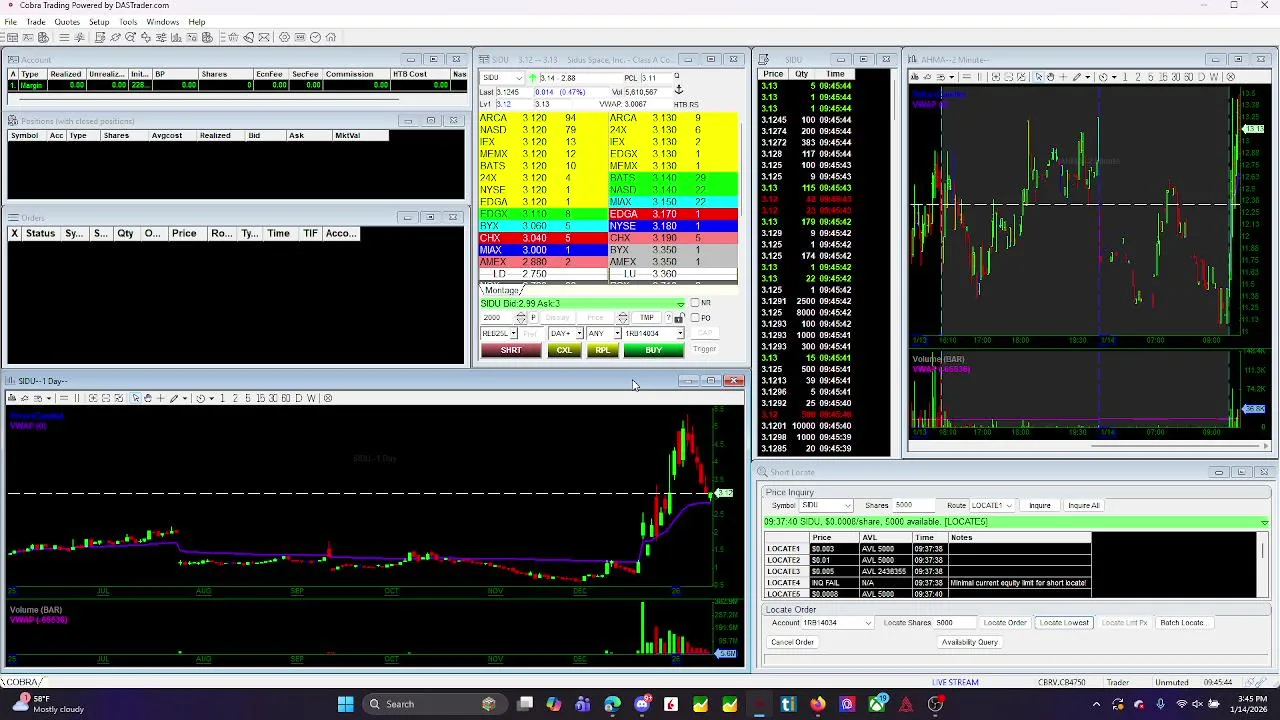Open the Montage account 1RB14034 dropdown

point(680,334)
